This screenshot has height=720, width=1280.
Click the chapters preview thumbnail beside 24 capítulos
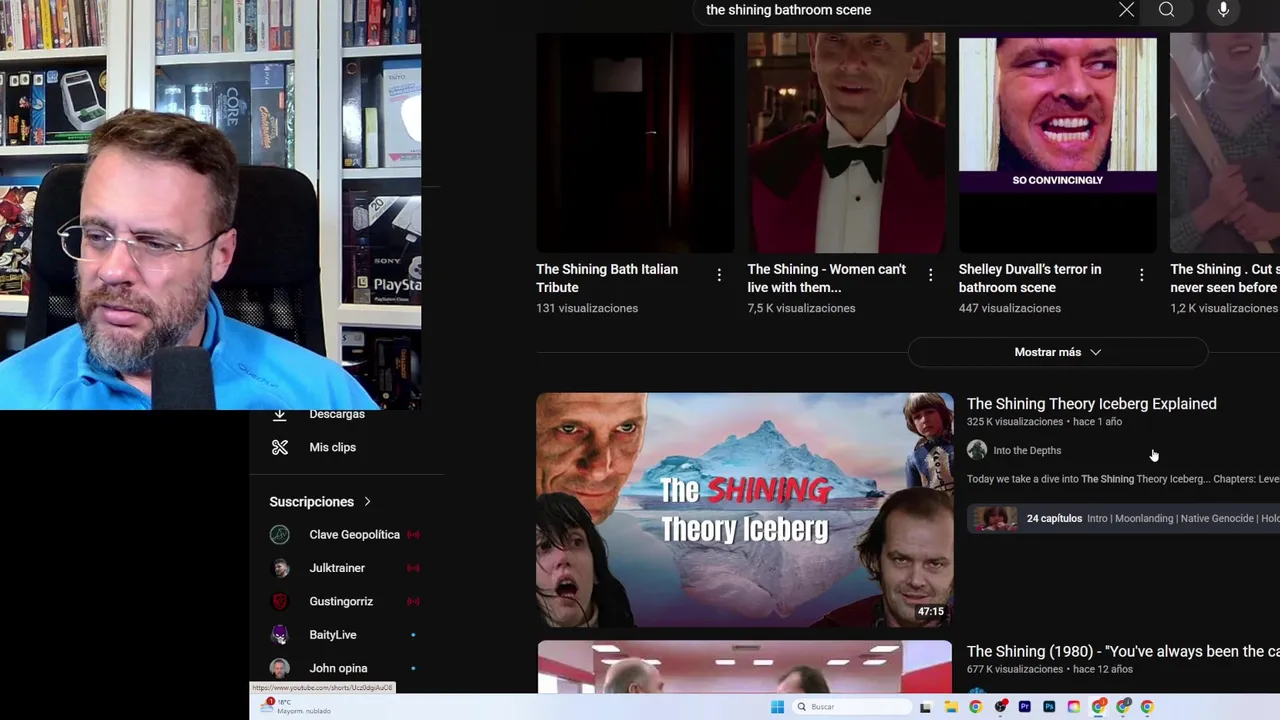(x=993, y=519)
